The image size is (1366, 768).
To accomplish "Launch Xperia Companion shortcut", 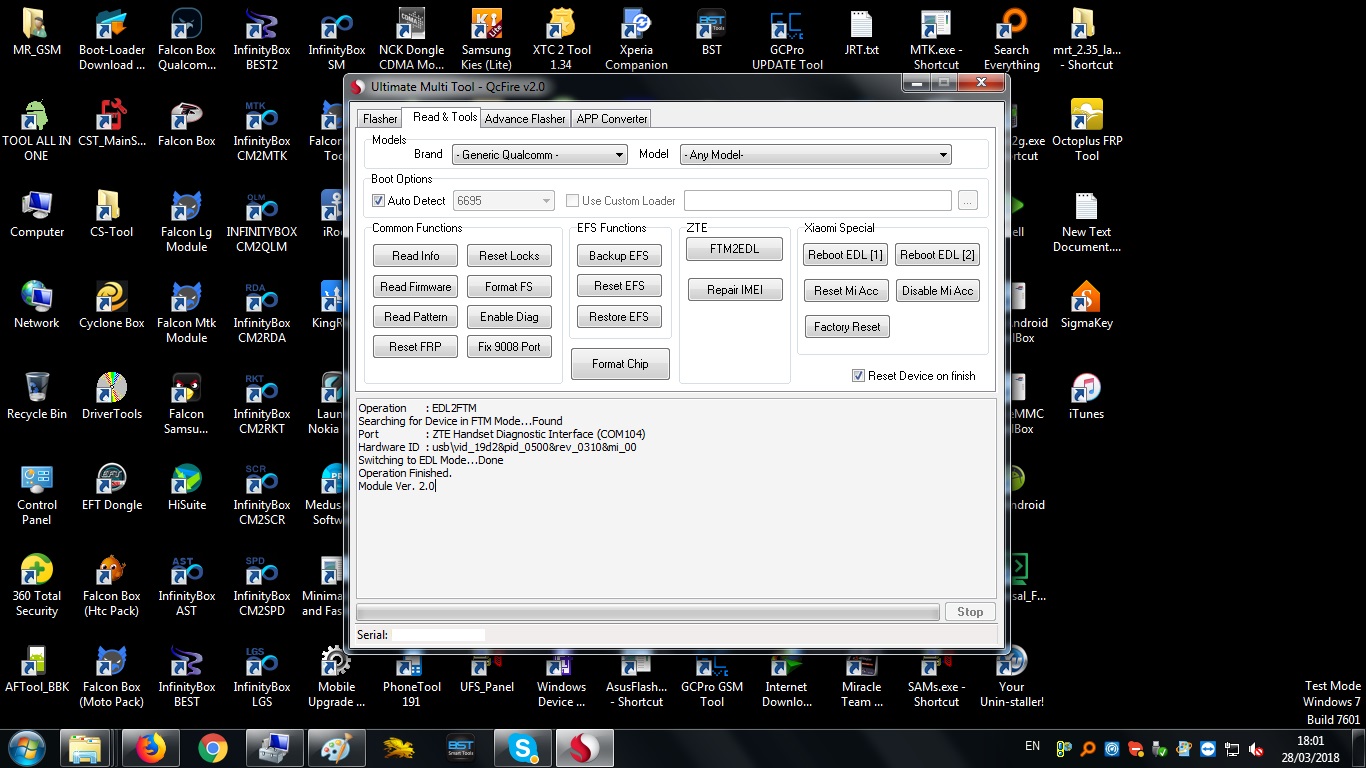I will click(x=637, y=40).
